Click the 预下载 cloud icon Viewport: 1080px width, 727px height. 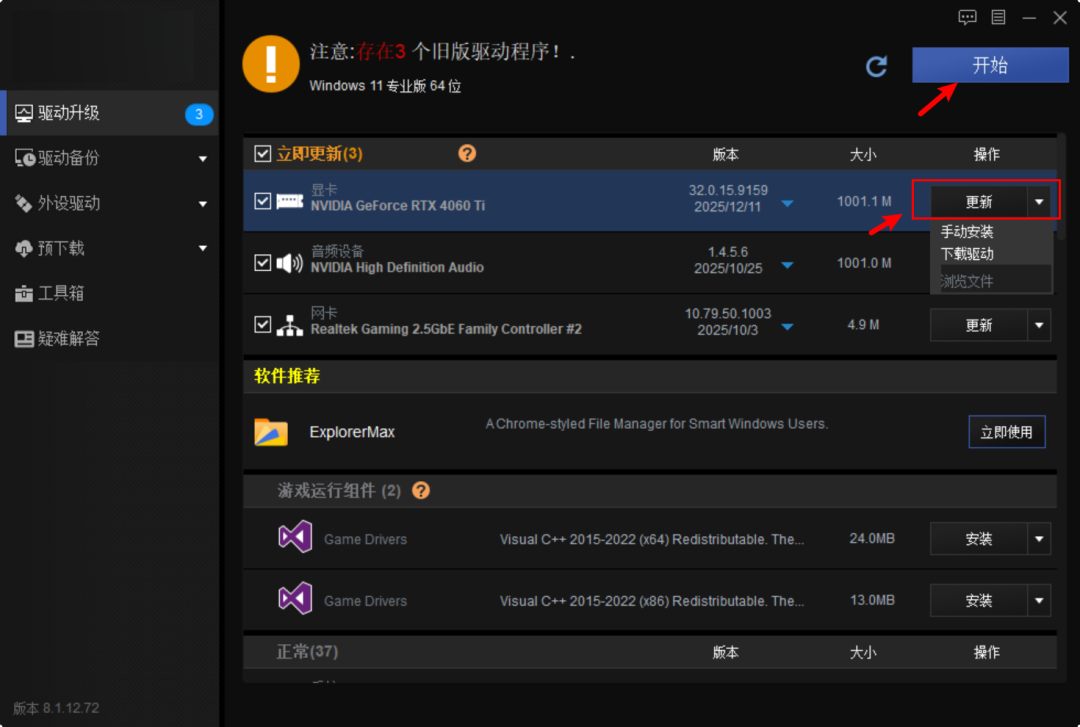click(23, 248)
